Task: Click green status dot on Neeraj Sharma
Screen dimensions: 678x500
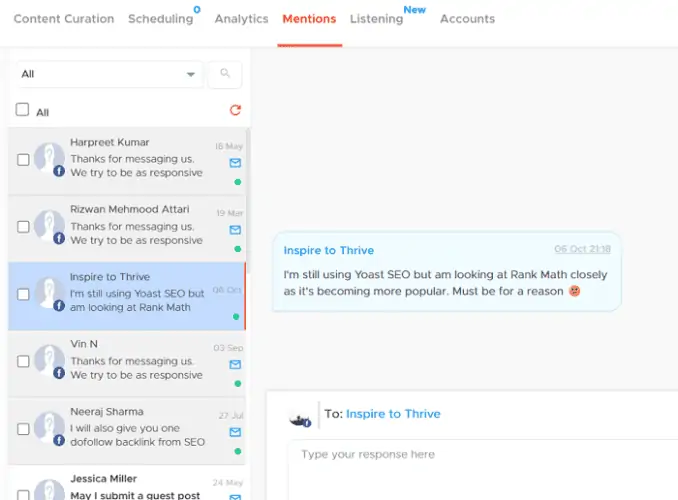Action: coord(237,452)
